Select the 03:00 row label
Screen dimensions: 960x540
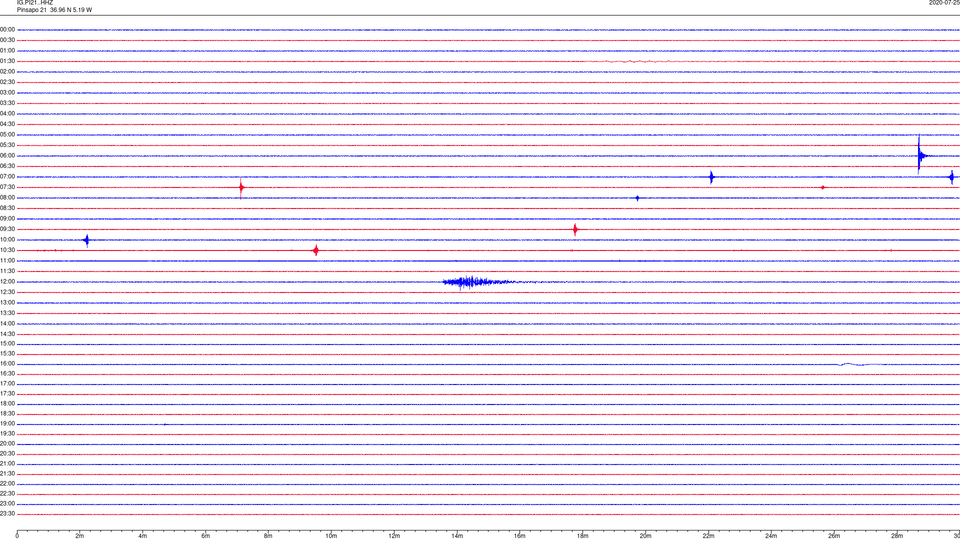pos(7,92)
